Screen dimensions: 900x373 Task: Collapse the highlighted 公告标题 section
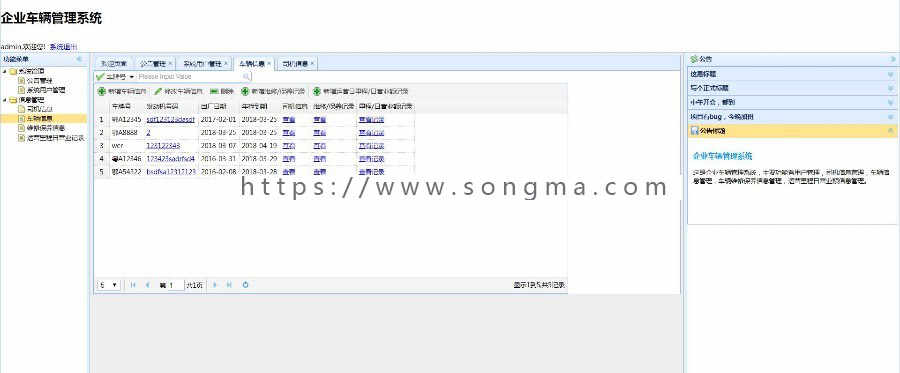pyautogui.click(x=891, y=131)
